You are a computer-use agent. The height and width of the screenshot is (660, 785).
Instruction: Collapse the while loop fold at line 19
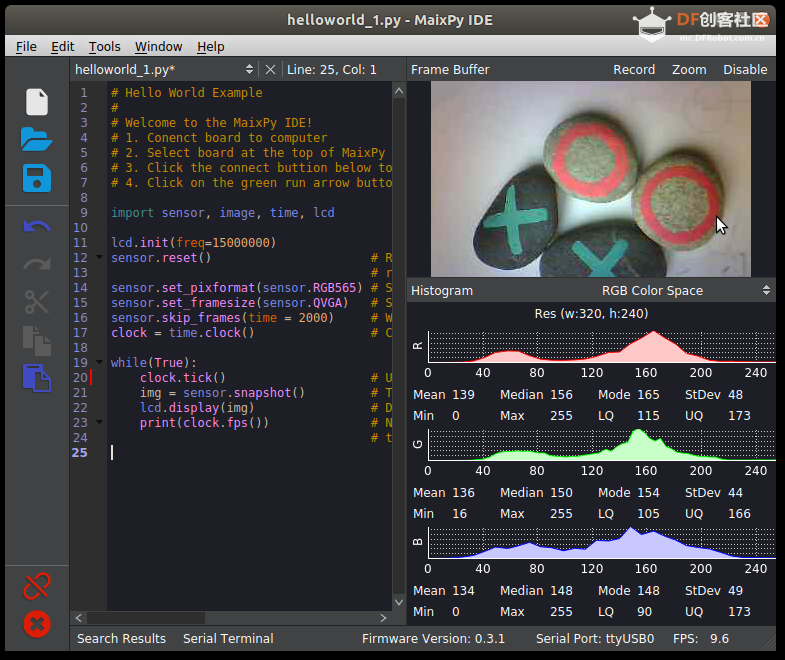[100, 362]
